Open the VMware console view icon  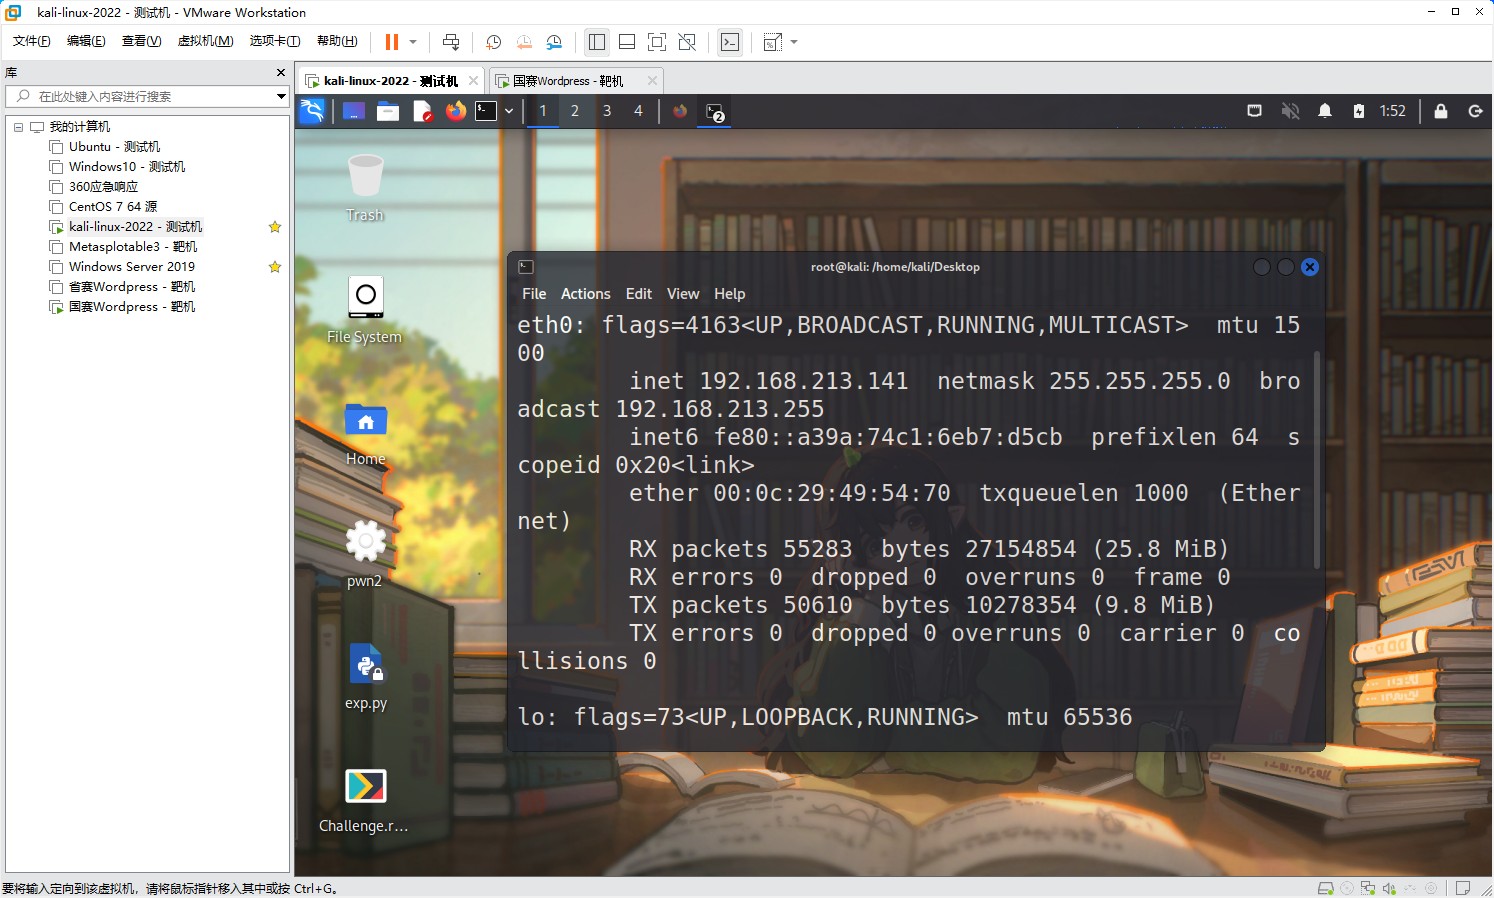[x=730, y=42]
